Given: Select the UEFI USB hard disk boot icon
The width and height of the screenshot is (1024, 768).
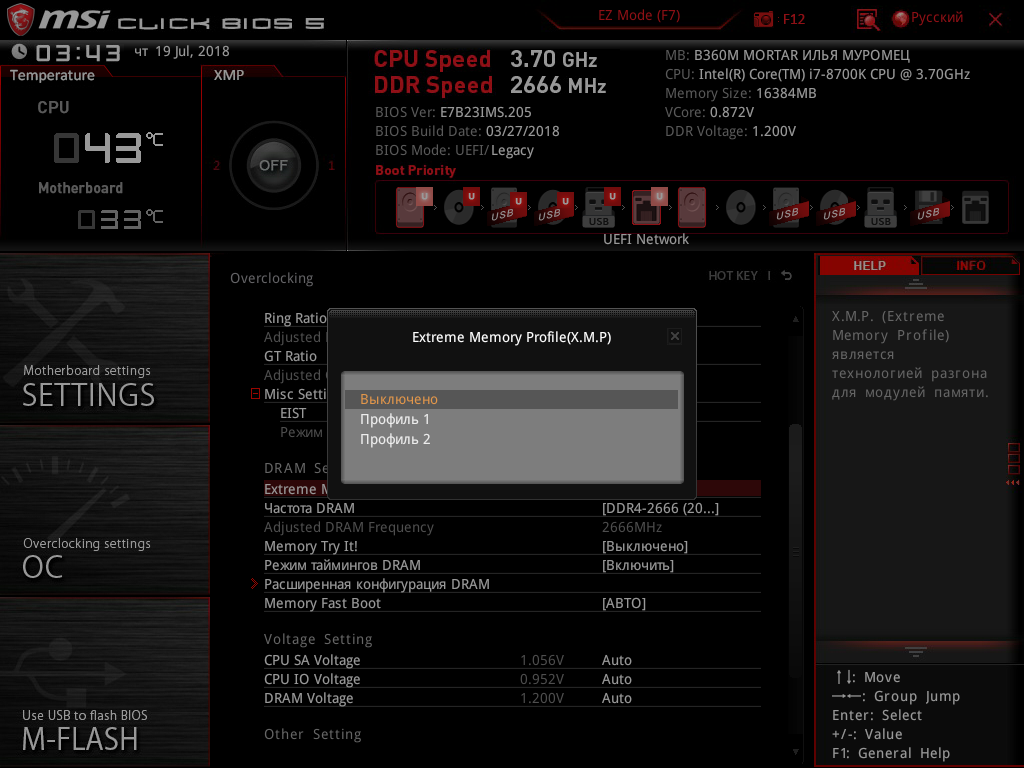Looking at the screenshot, I should pyautogui.click(x=507, y=207).
